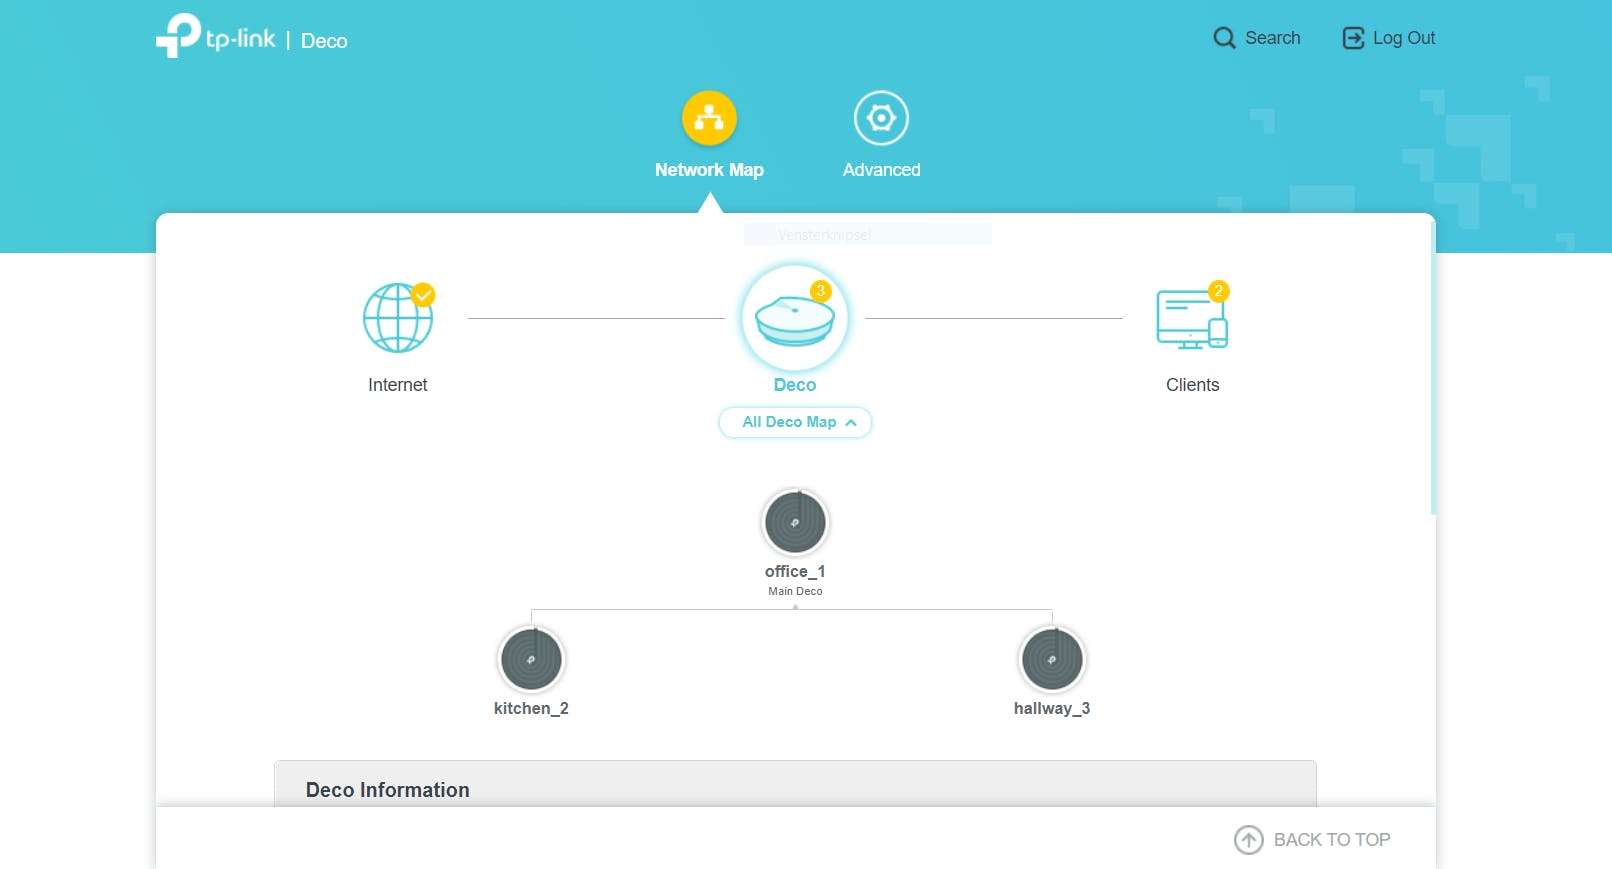Click the Log Out text link
Viewport: 1612px width, 869px height.
tap(1404, 38)
